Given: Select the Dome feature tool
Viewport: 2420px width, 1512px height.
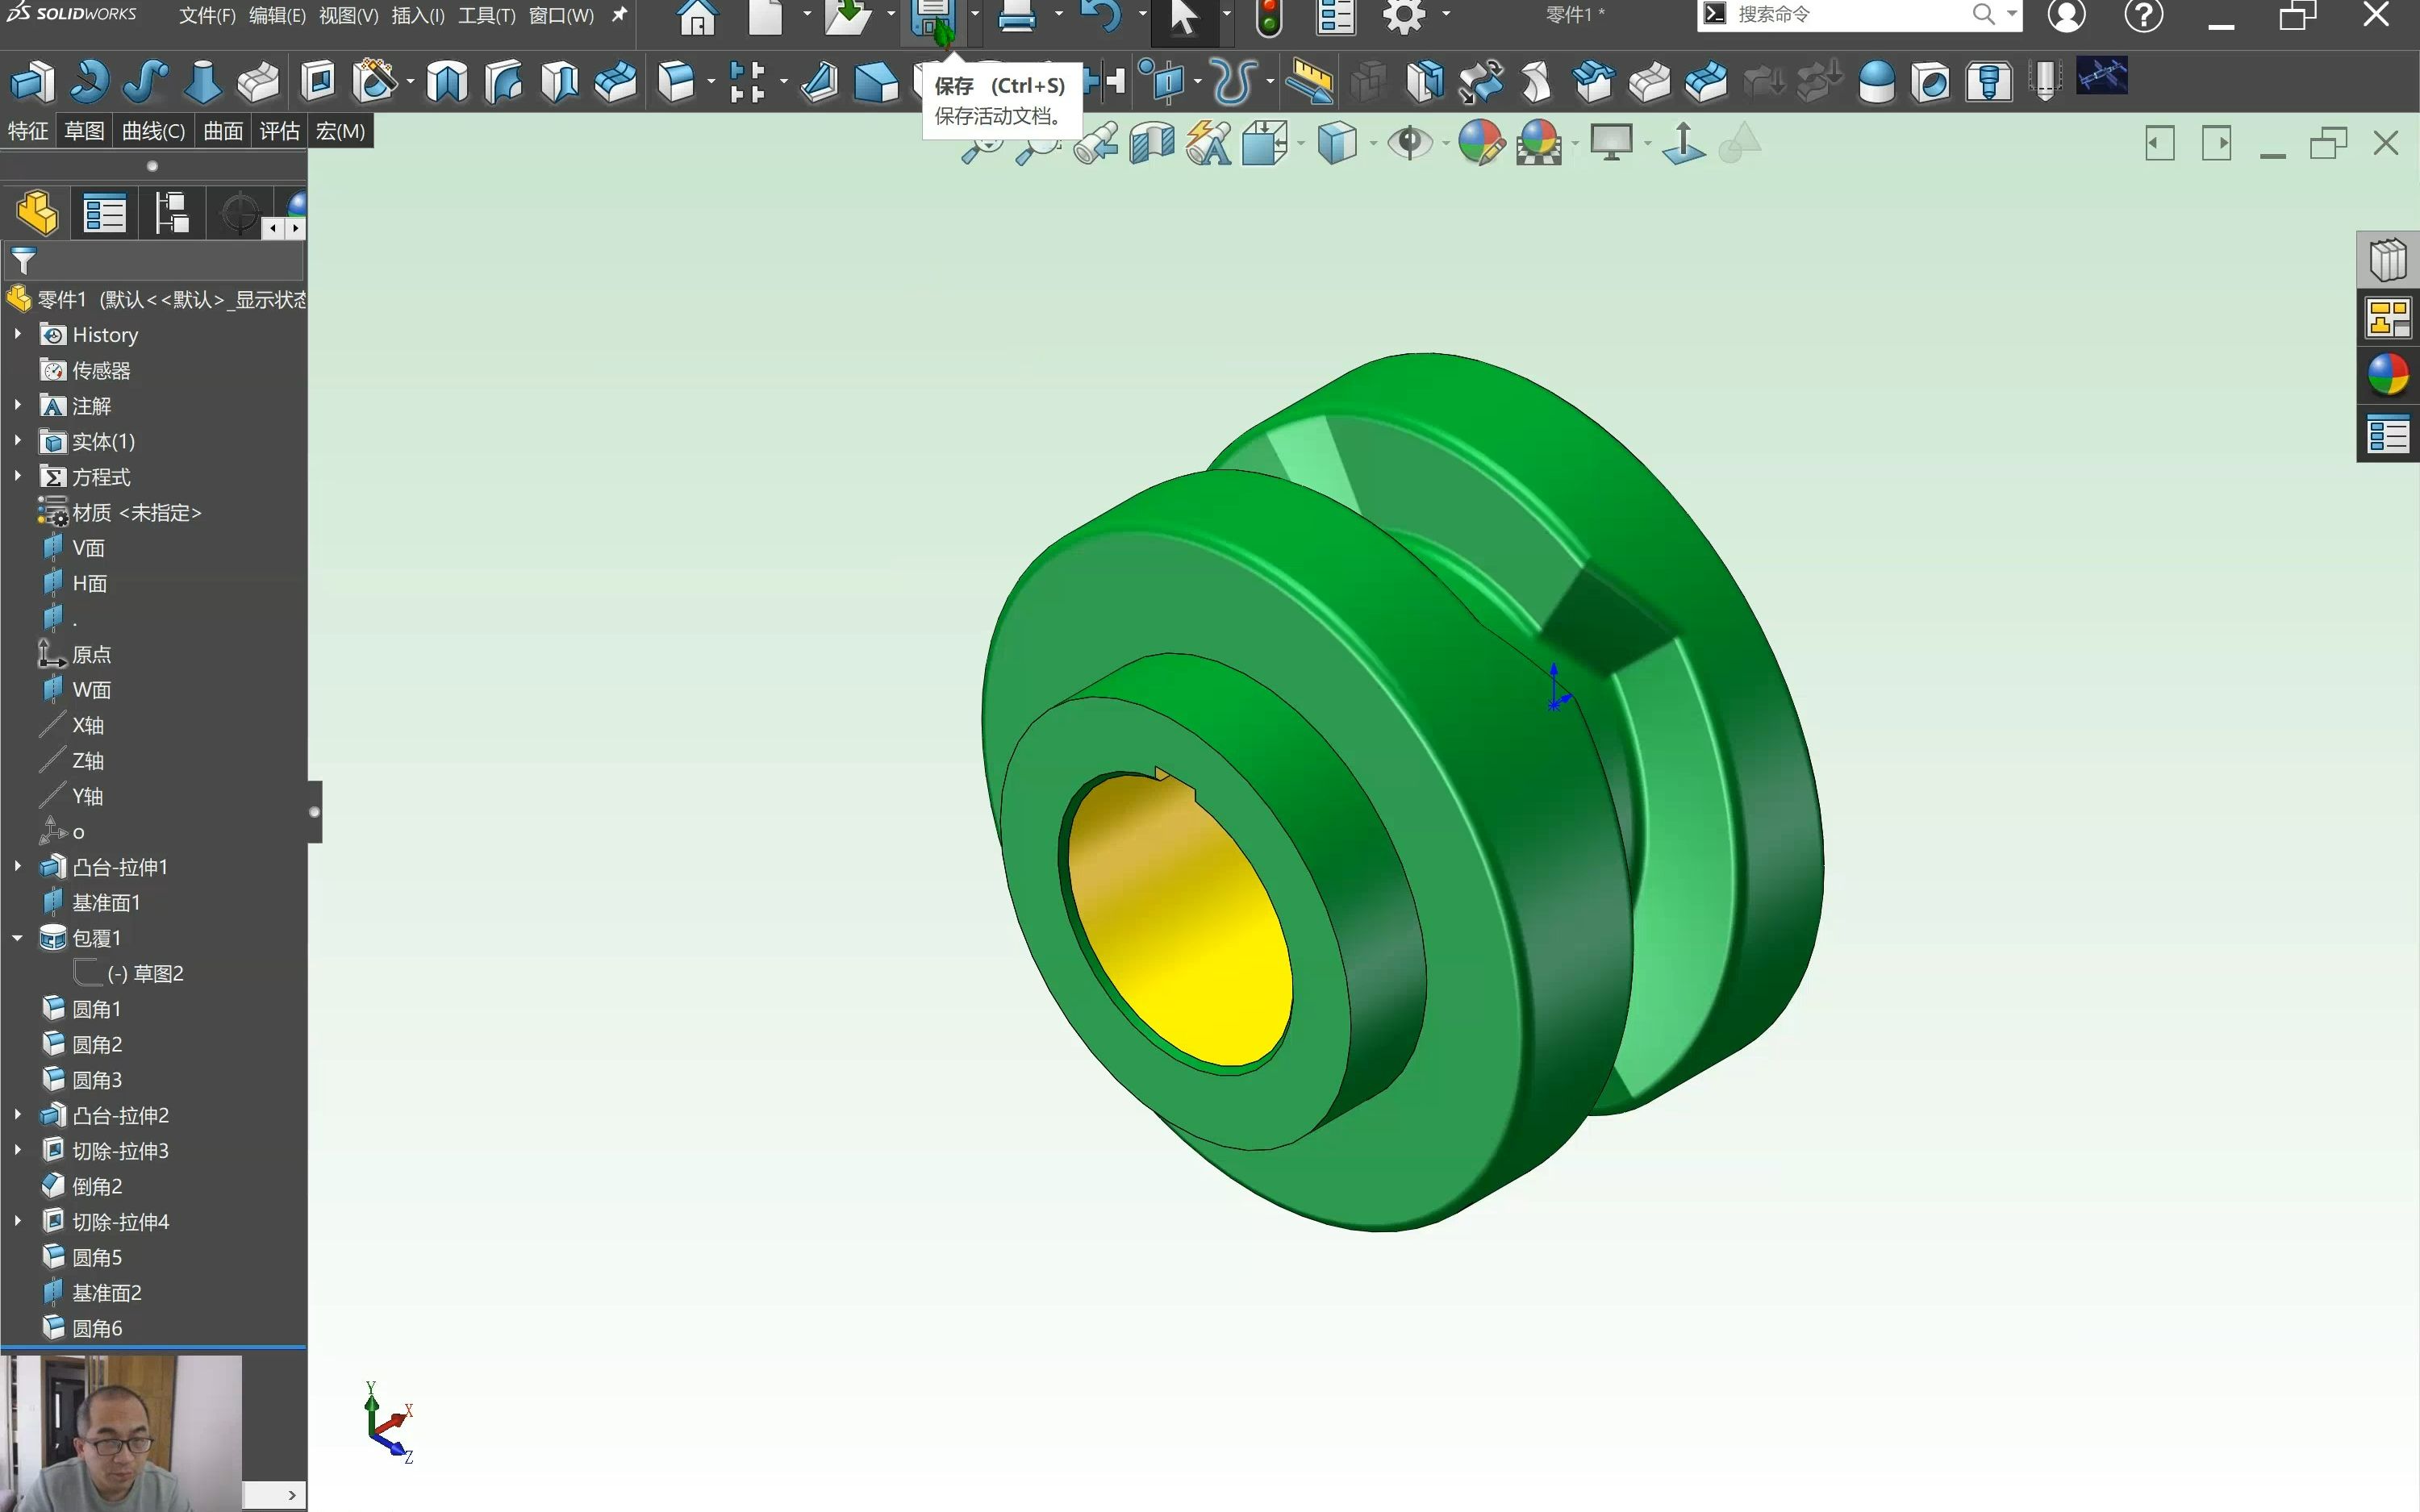Looking at the screenshot, I should [1876, 81].
